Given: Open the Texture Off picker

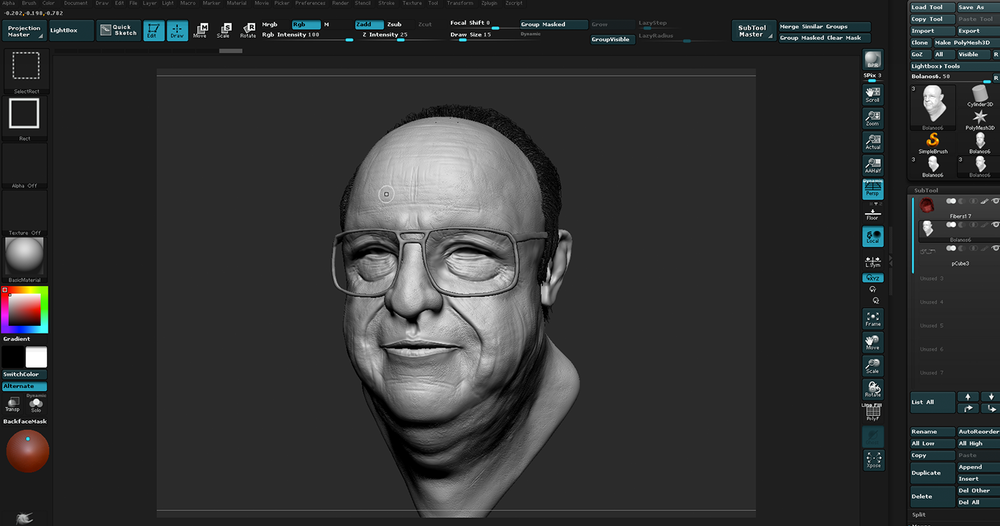Looking at the screenshot, I should pos(24,212).
